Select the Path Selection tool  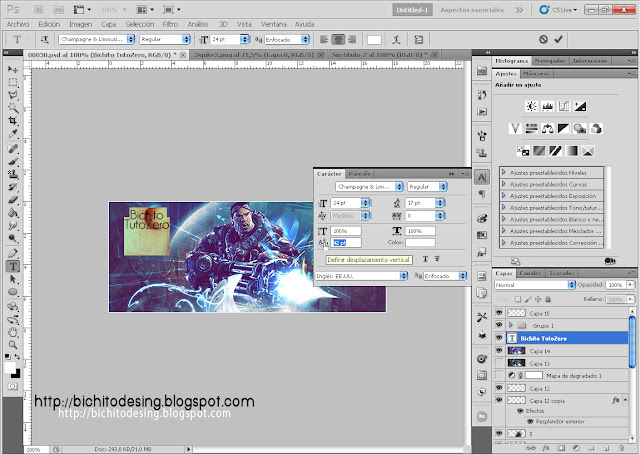pos(13,279)
